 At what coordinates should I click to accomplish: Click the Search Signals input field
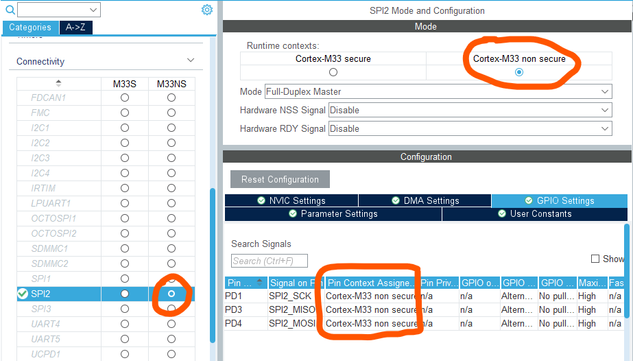[x=269, y=261]
